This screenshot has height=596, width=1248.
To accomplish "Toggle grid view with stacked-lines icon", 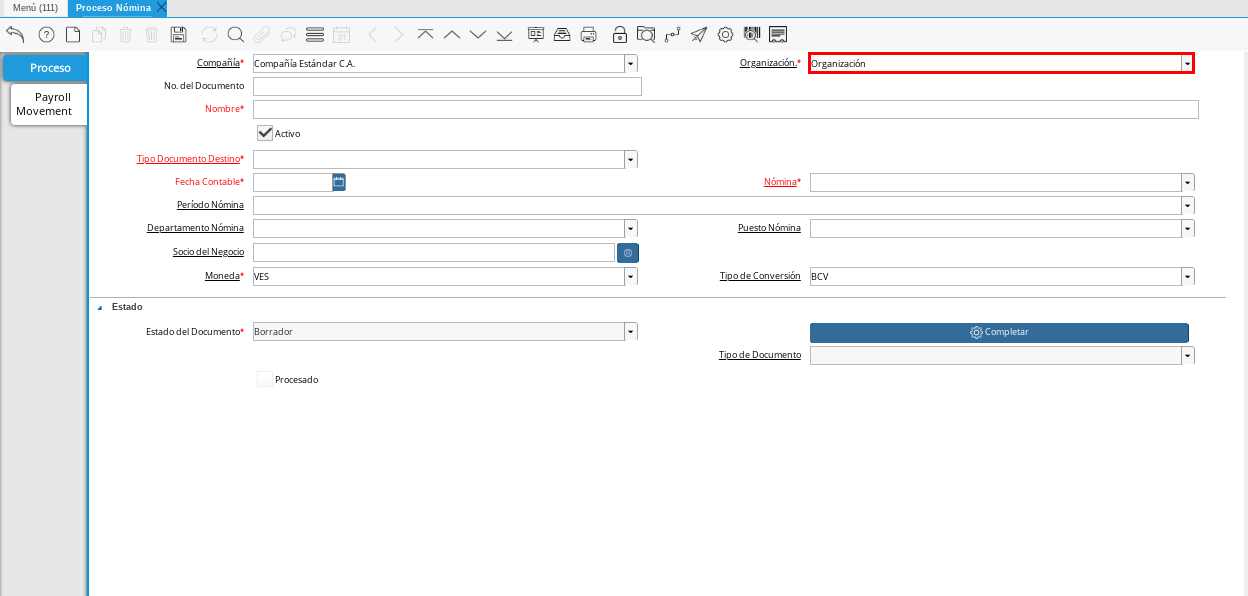I will click(x=315, y=35).
